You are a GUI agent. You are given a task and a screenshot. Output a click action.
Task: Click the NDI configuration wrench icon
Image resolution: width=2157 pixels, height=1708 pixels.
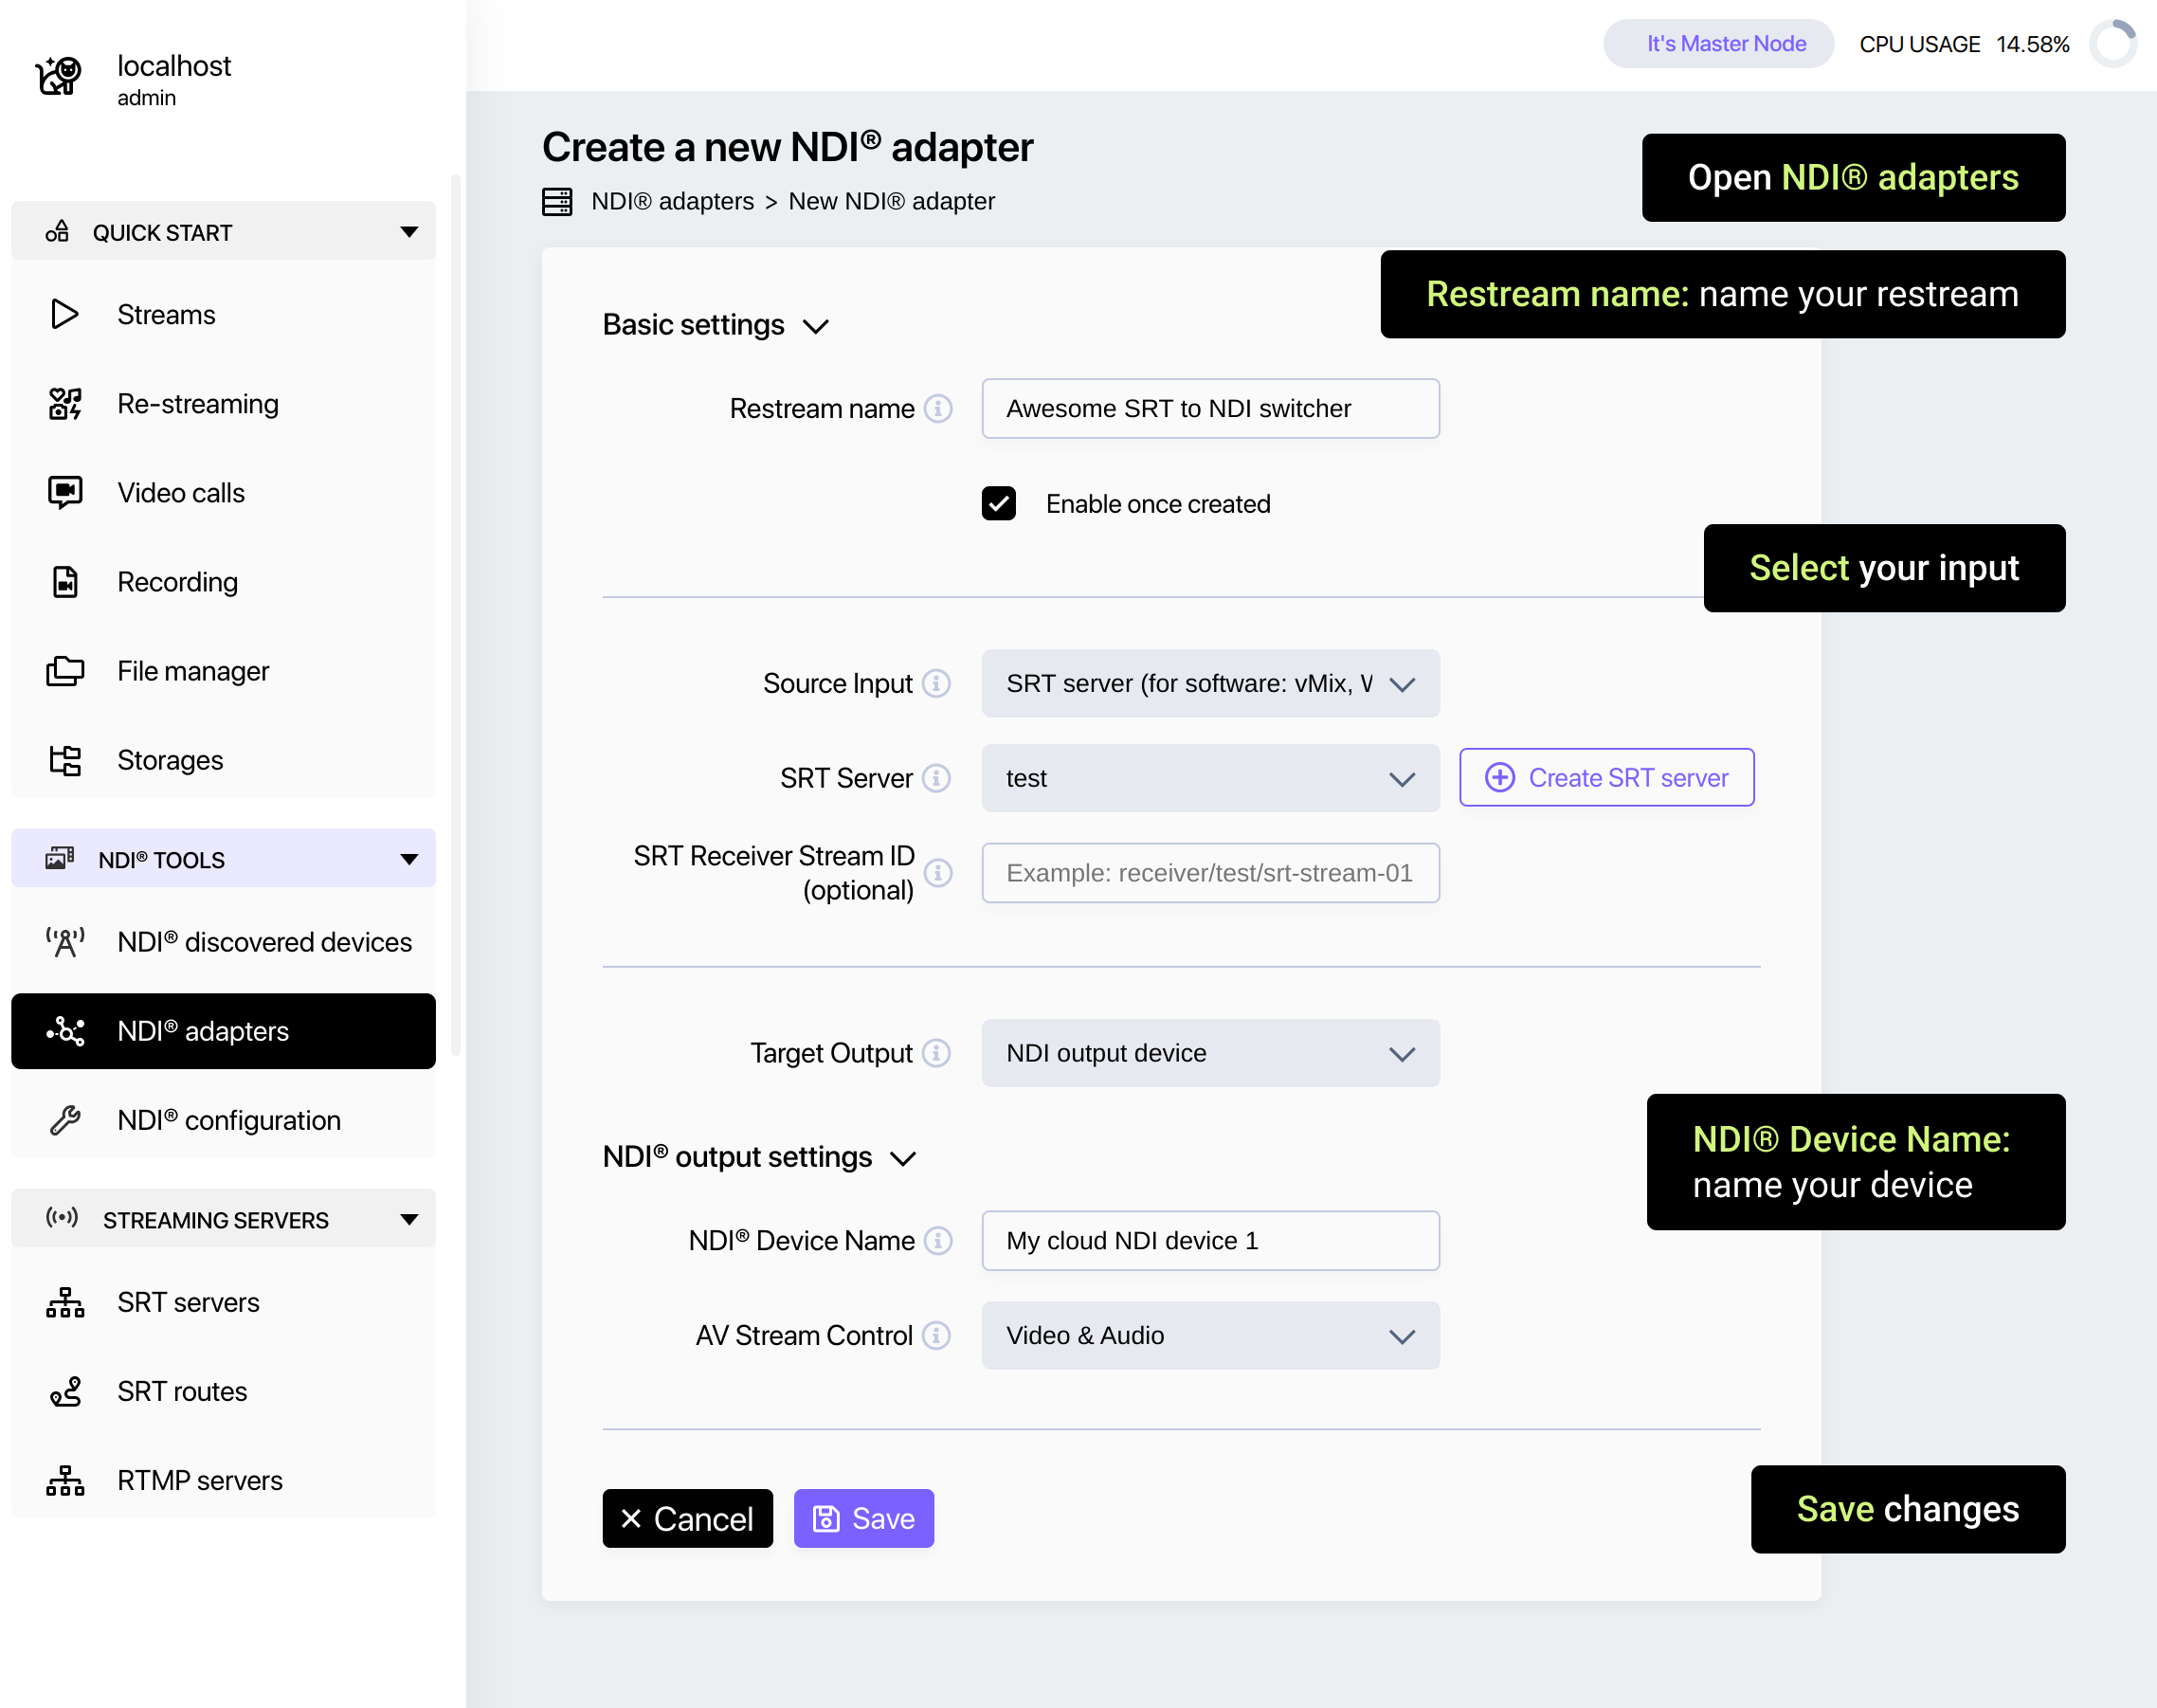(65, 1120)
